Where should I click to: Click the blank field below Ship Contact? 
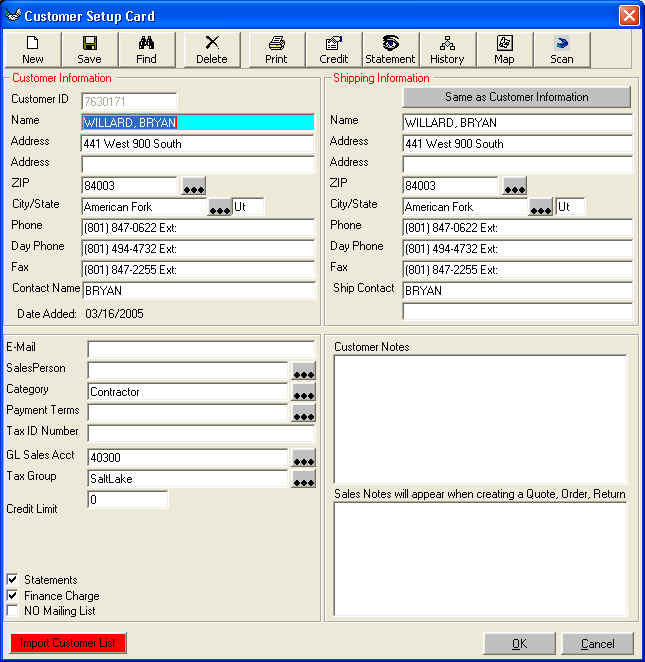click(518, 312)
